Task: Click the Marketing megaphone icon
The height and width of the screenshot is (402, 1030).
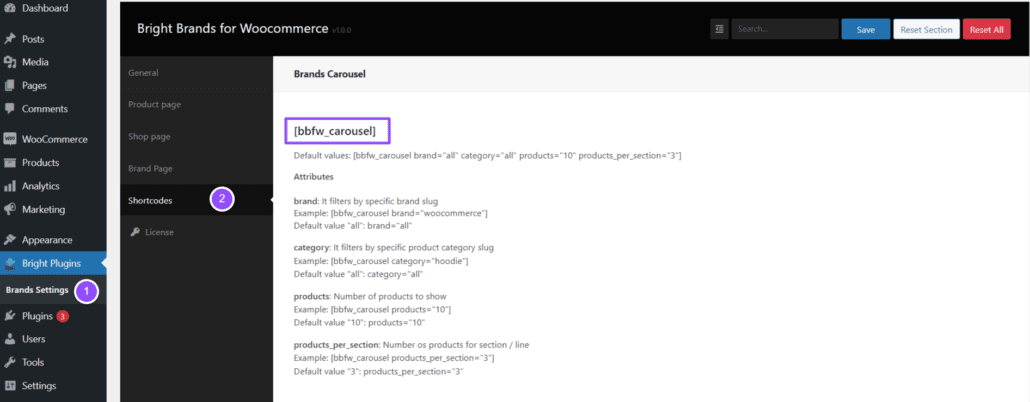Action: (10, 210)
